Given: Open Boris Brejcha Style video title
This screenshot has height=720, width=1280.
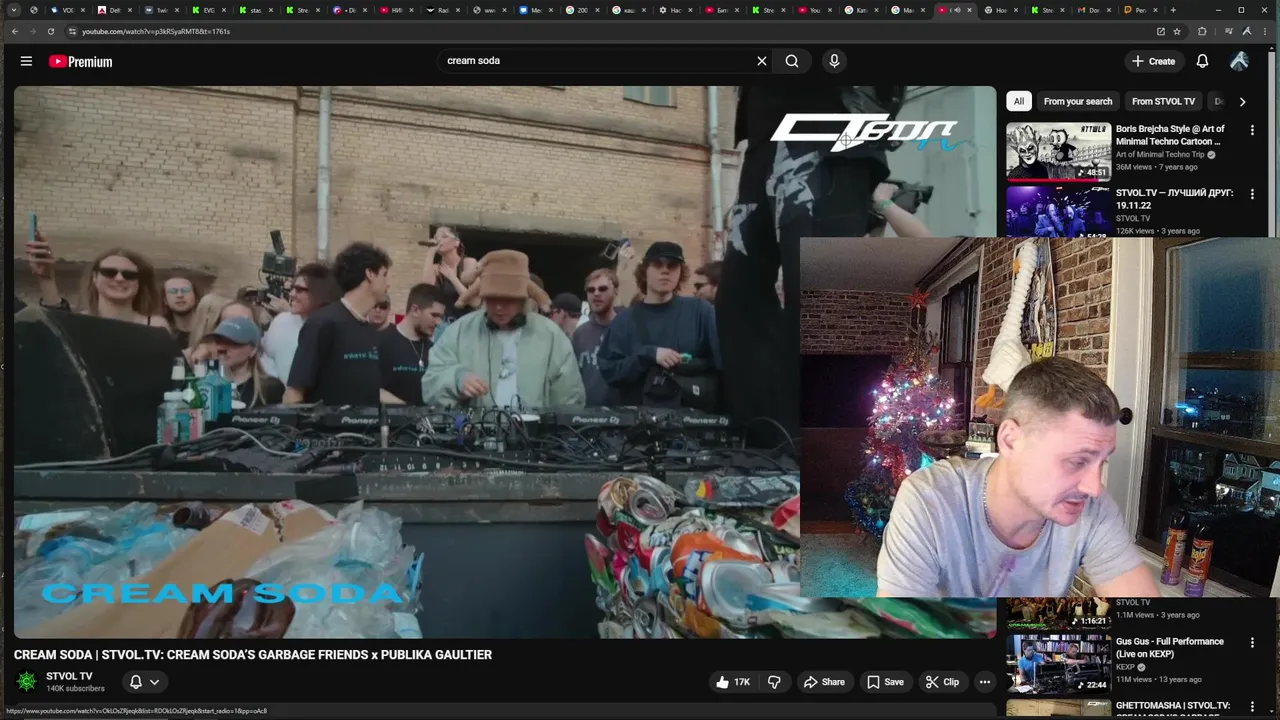Looking at the screenshot, I should coord(1170,135).
